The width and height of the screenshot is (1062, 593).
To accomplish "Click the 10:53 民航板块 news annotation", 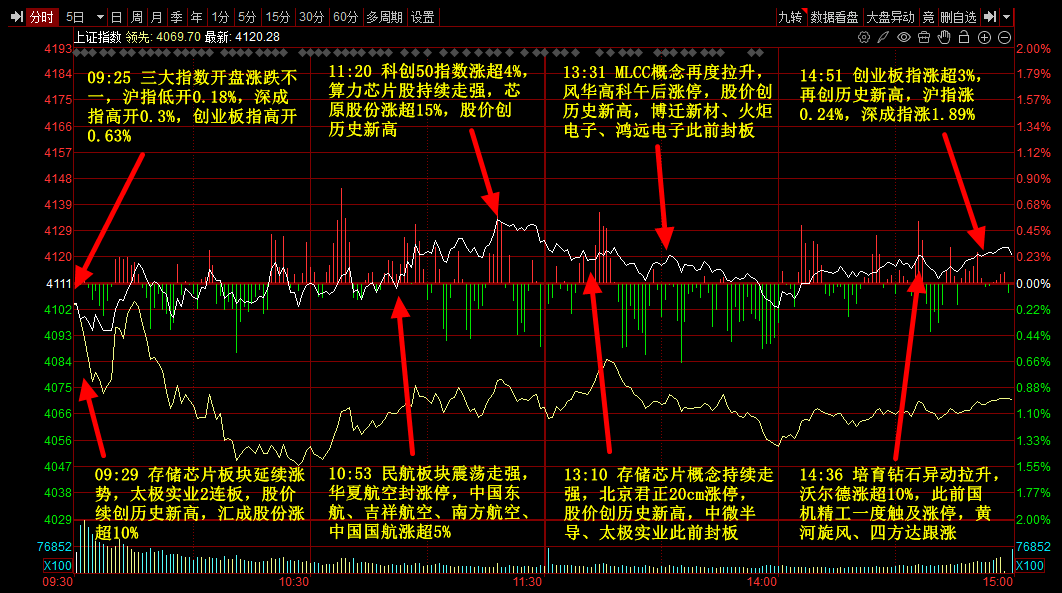I will coord(428,502).
